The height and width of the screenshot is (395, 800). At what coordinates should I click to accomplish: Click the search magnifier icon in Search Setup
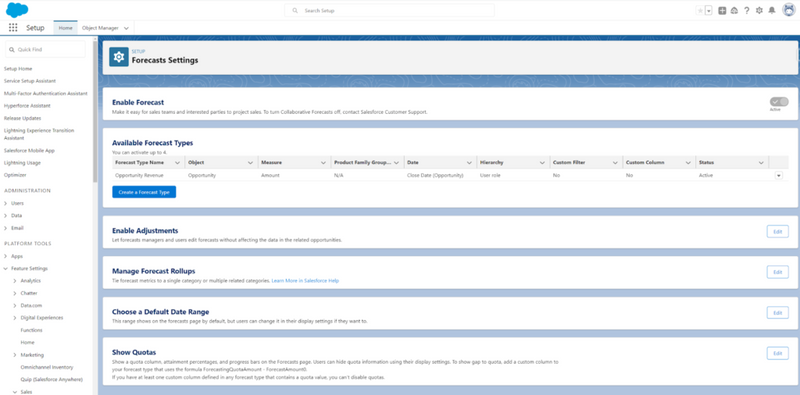(x=295, y=10)
